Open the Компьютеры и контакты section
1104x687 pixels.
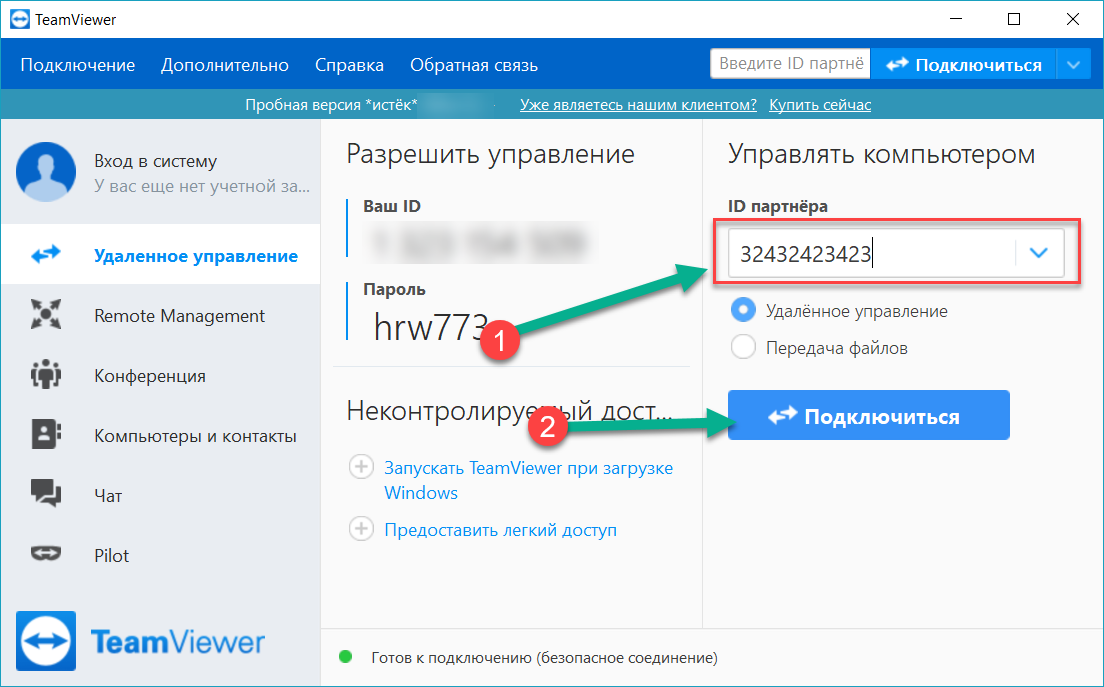tap(161, 434)
